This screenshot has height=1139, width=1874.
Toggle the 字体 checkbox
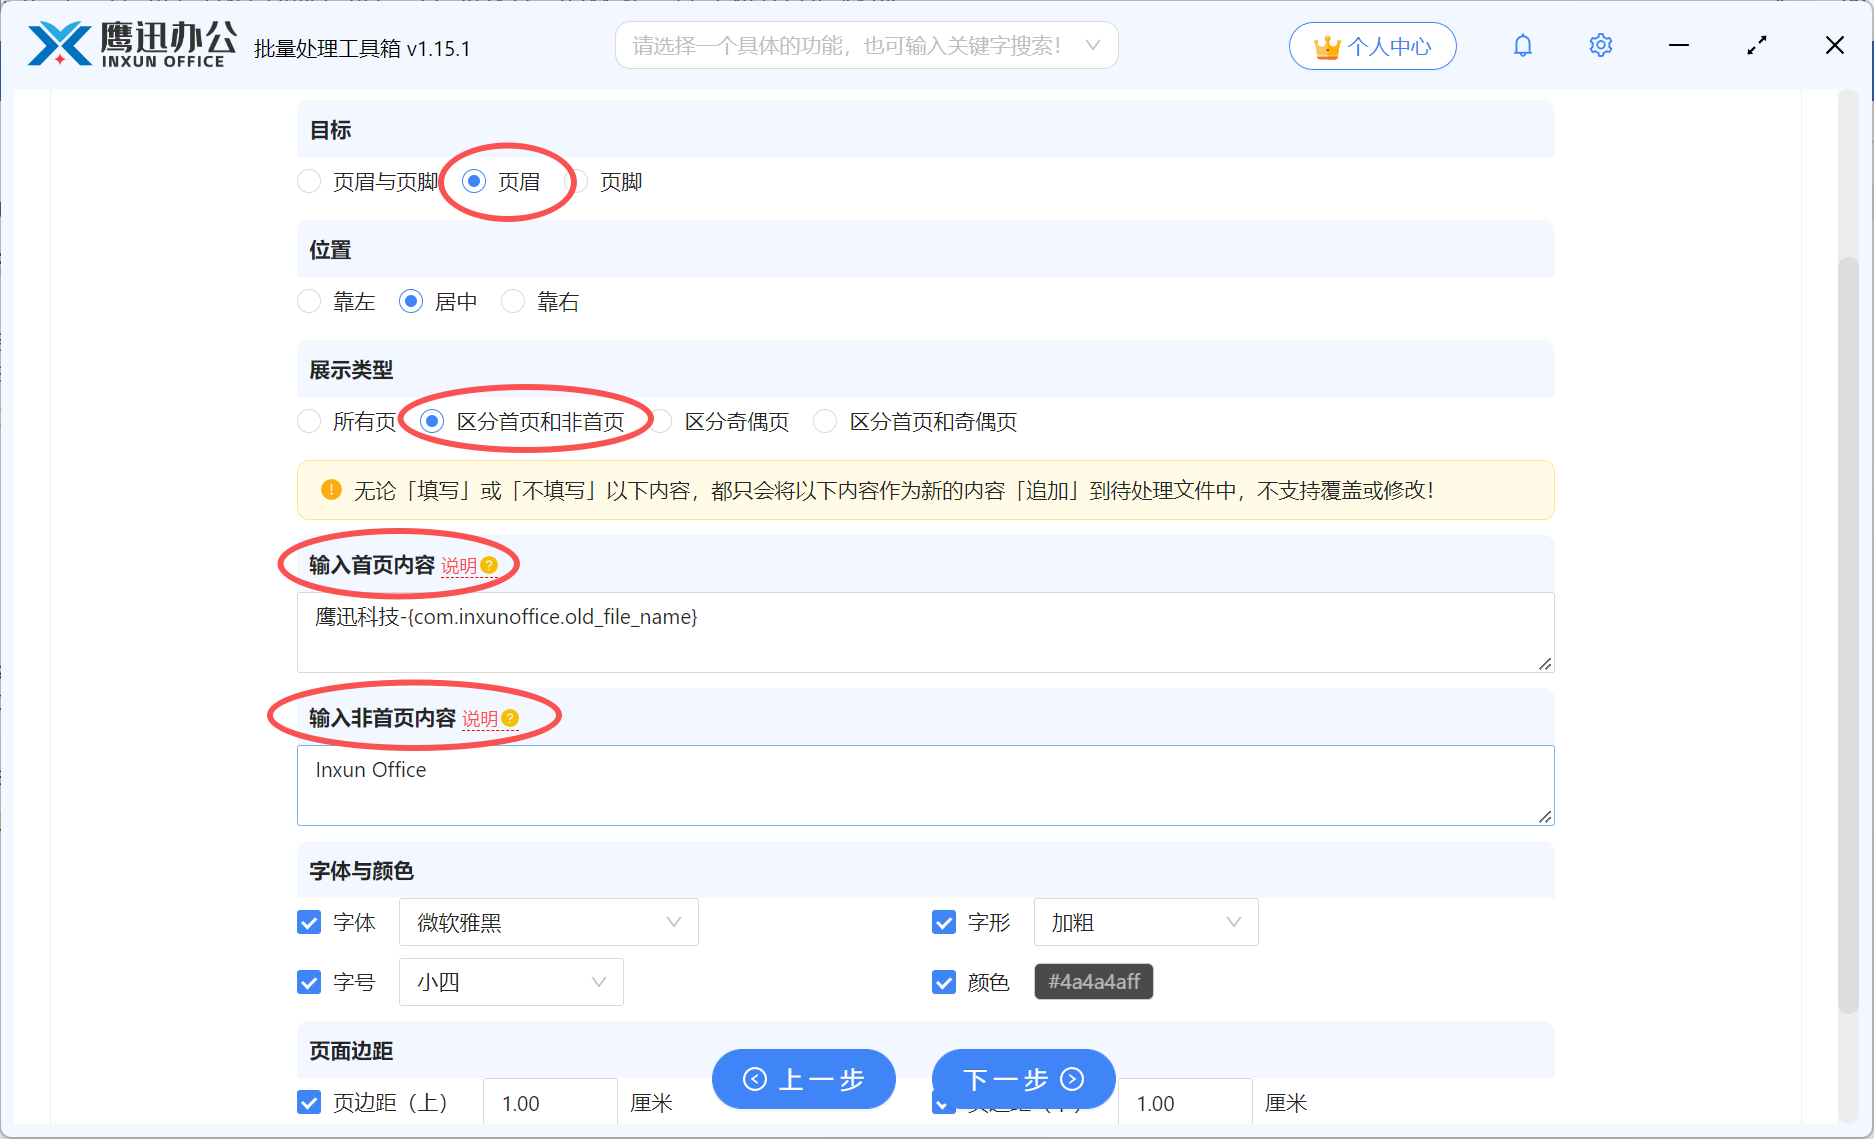click(309, 922)
